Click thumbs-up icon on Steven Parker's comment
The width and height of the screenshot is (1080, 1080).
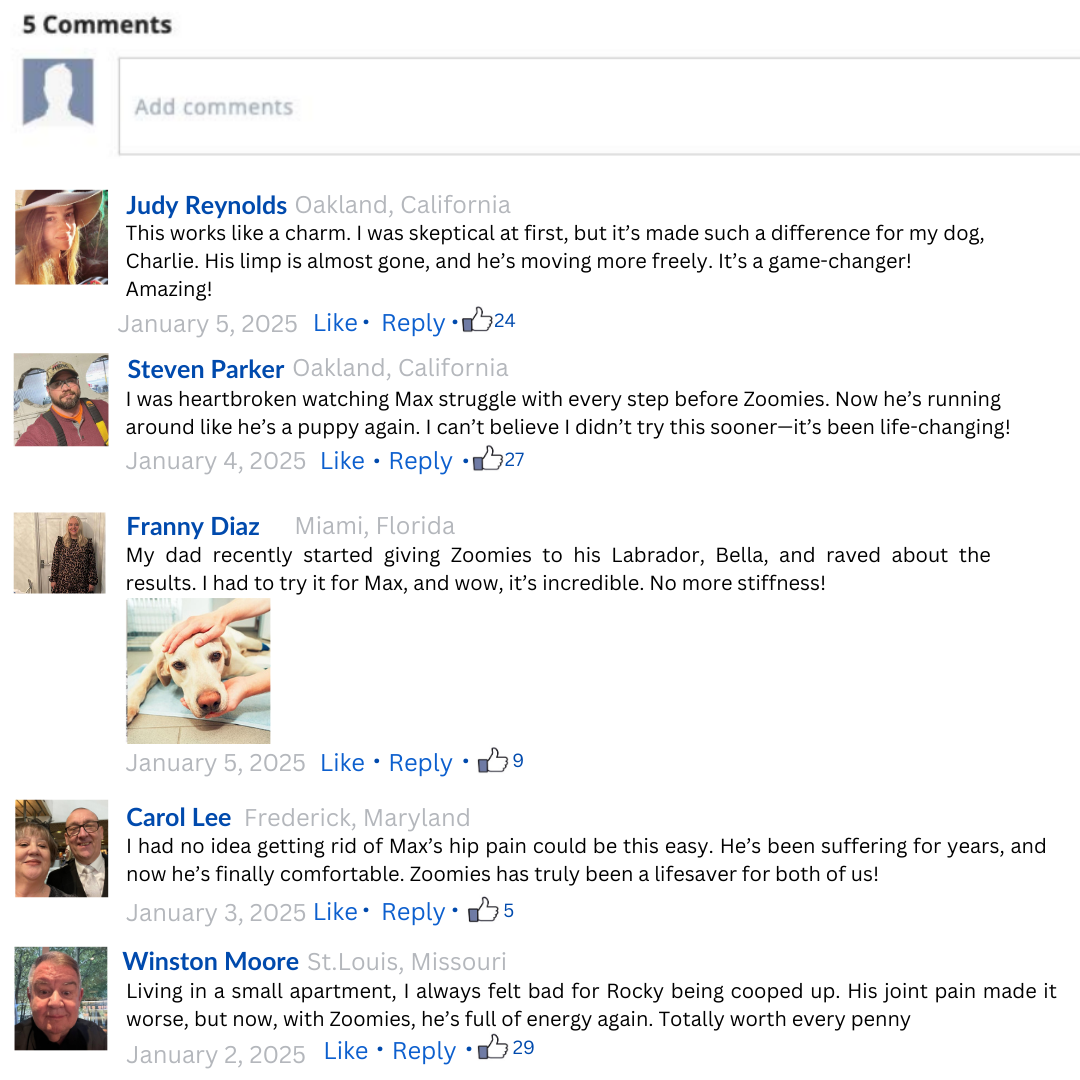[487, 459]
